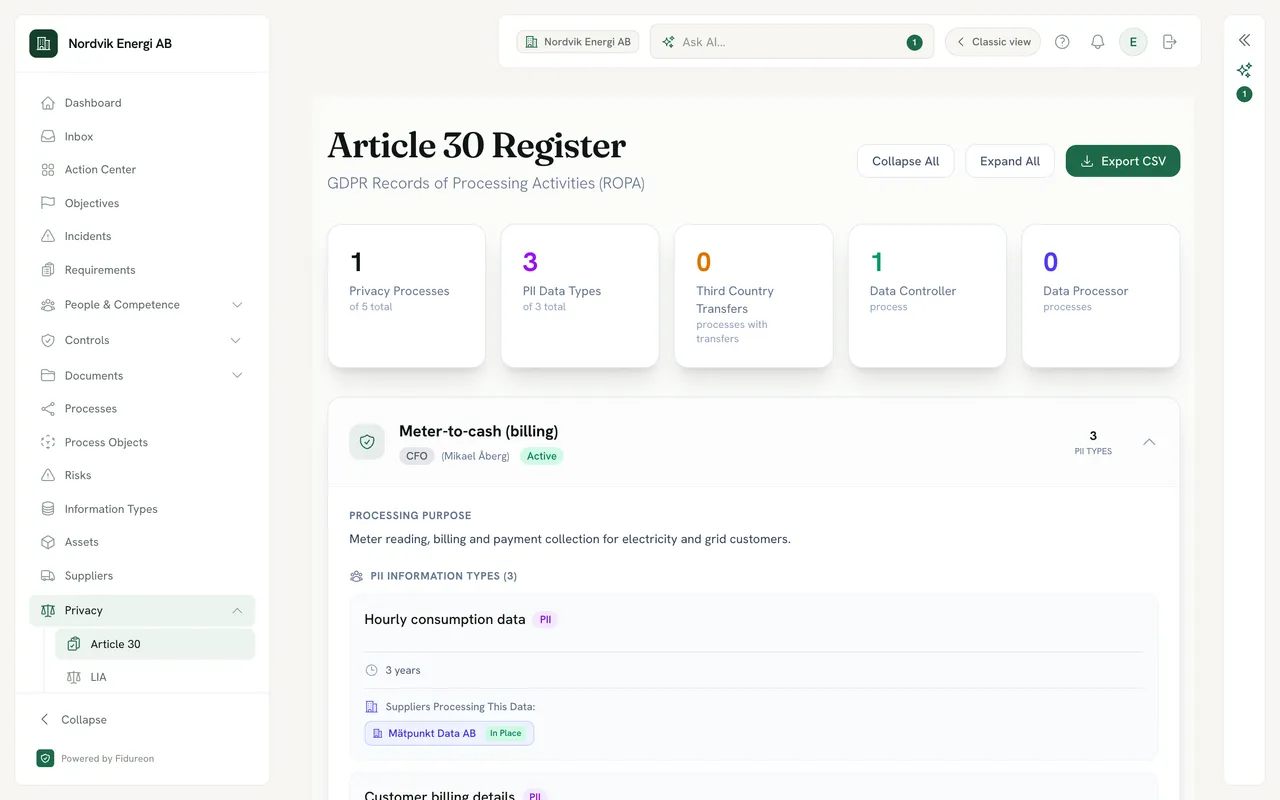Open Process Objects page
The height and width of the screenshot is (800, 1280).
pos(142,442)
